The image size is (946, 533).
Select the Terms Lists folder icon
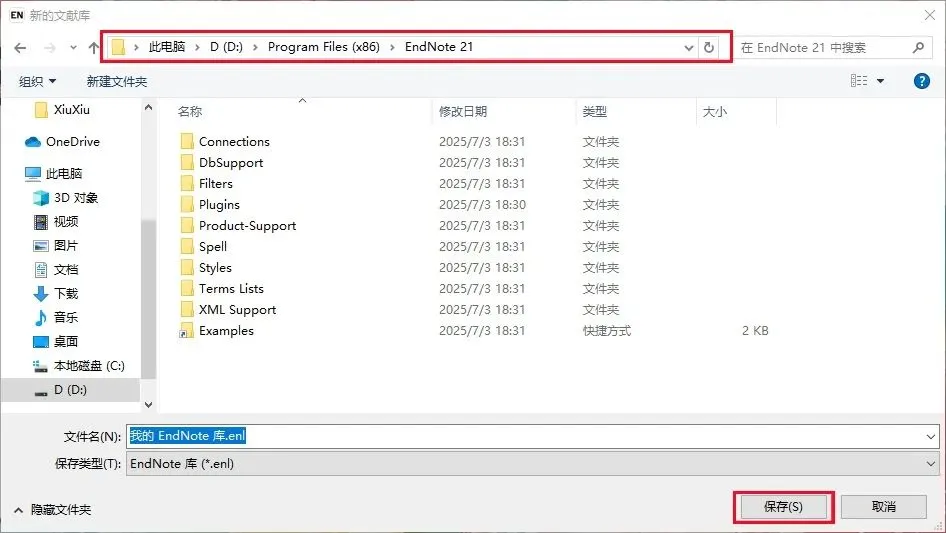click(187, 289)
